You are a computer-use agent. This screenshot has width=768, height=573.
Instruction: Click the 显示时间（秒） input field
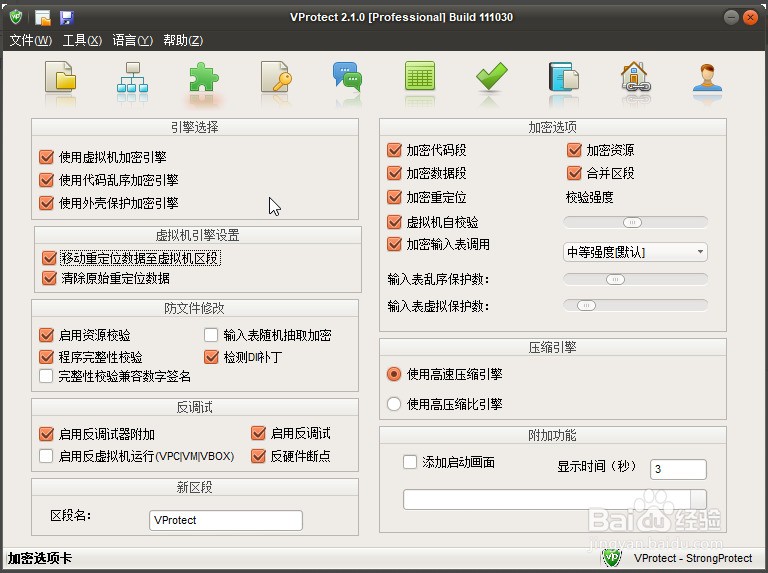678,469
